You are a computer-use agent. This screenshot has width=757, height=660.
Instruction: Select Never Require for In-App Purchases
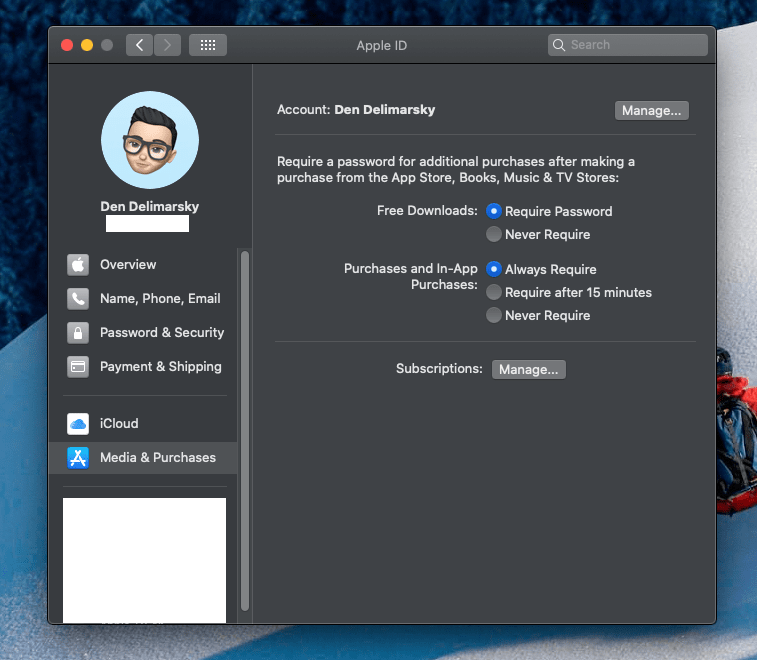pyautogui.click(x=493, y=315)
